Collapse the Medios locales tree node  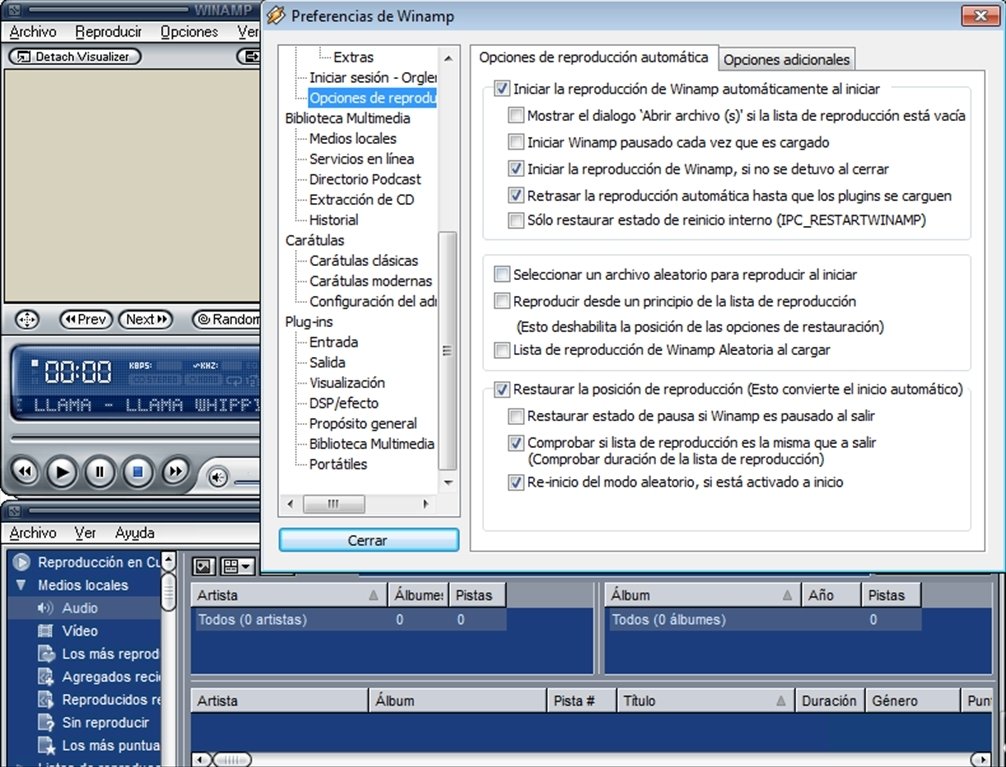click(x=21, y=585)
